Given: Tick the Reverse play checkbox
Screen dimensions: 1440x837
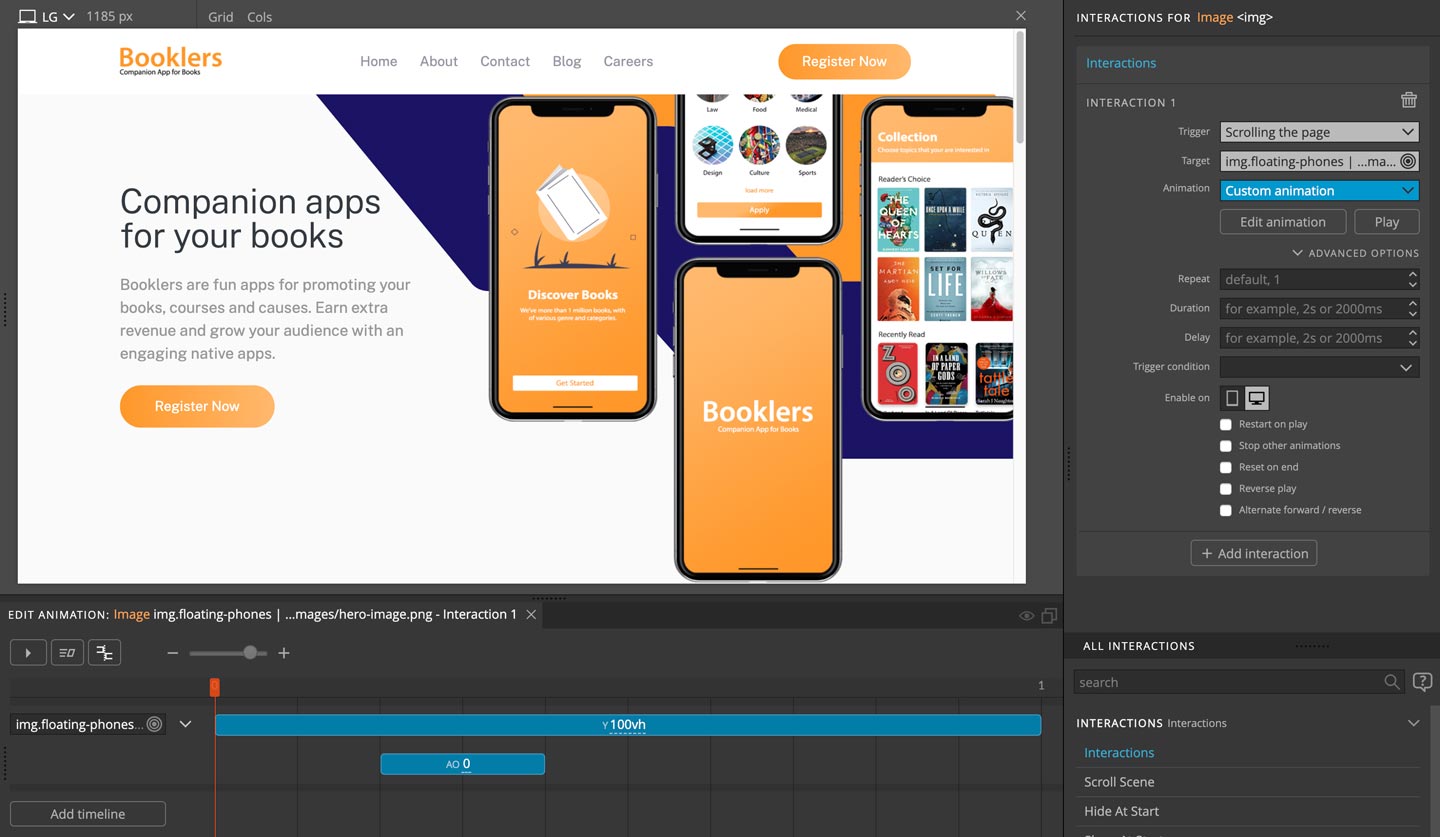Looking at the screenshot, I should (1226, 489).
